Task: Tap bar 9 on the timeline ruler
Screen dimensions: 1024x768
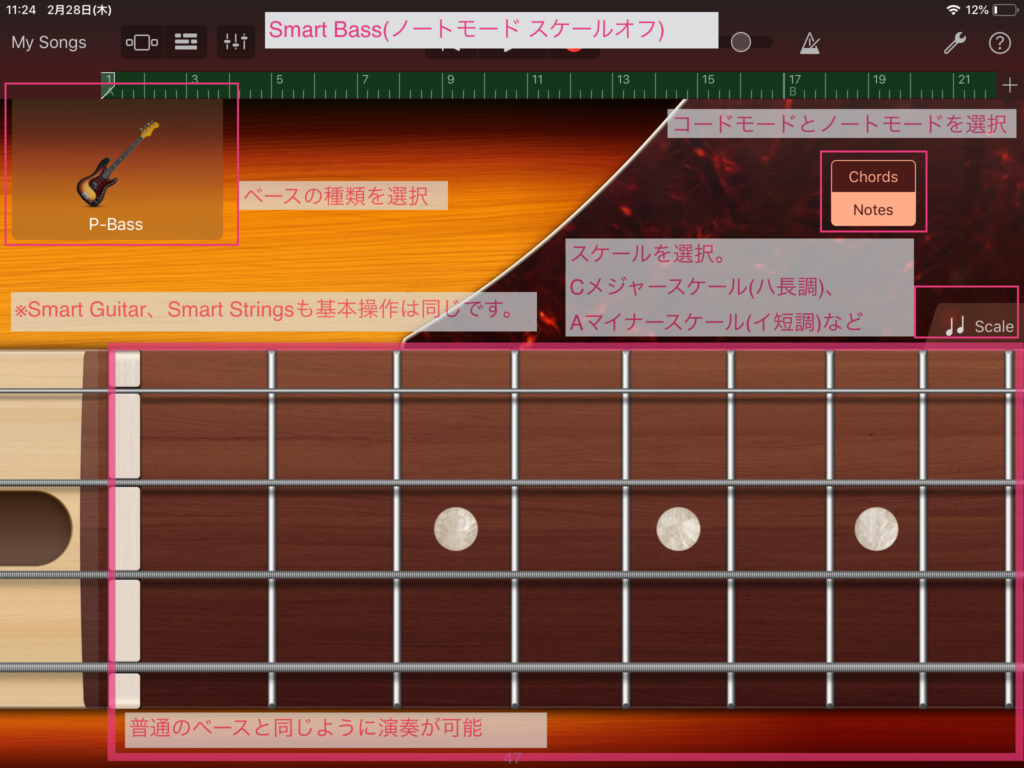Action: tap(450, 78)
